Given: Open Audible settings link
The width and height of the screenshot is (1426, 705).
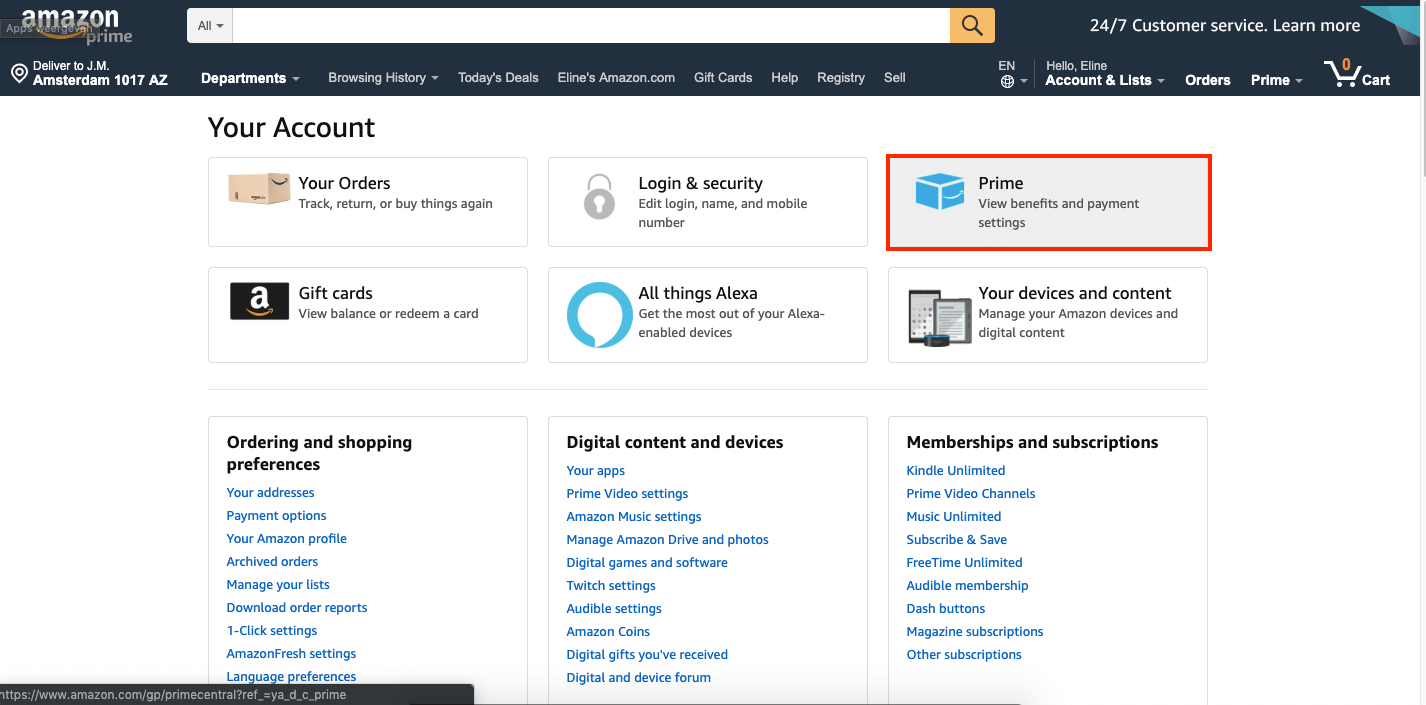Looking at the screenshot, I should point(614,608).
